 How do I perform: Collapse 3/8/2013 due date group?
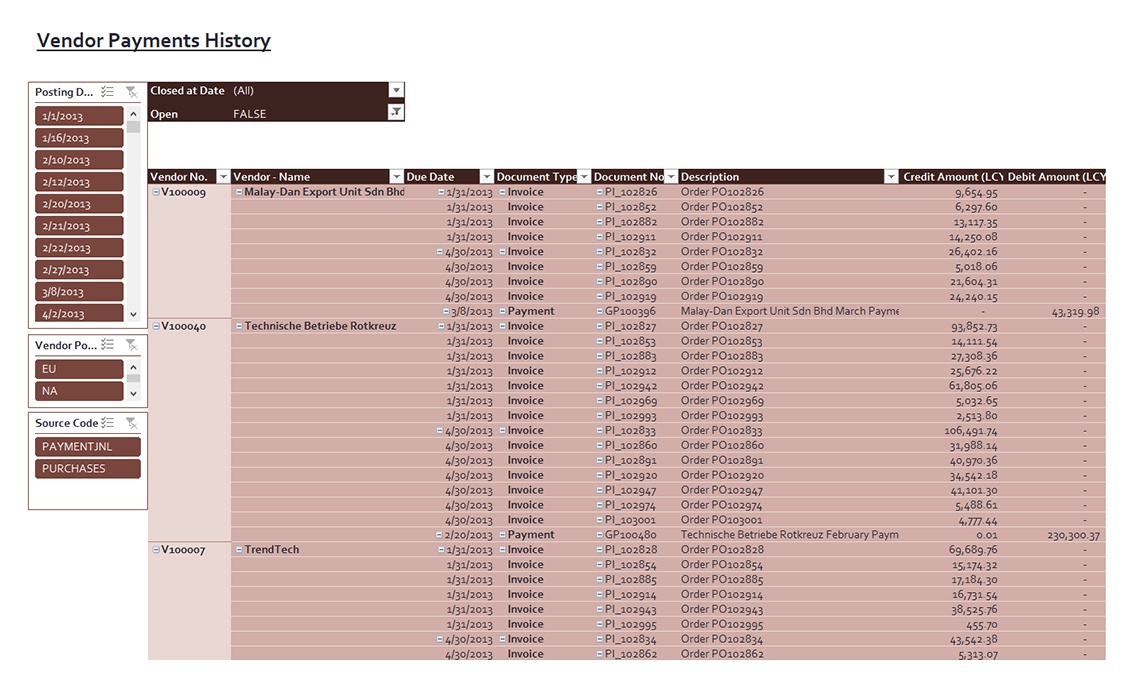446,311
